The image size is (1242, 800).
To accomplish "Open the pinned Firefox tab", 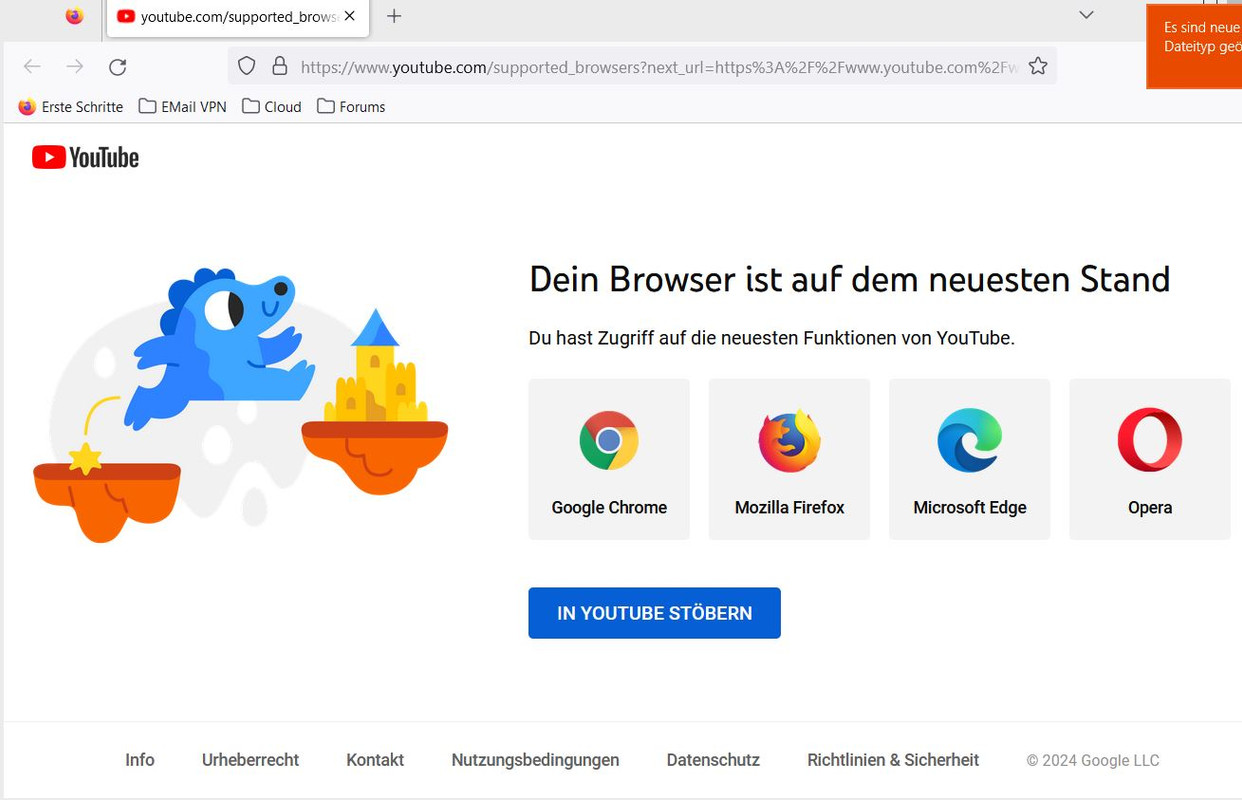I will pyautogui.click(x=74, y=16).
